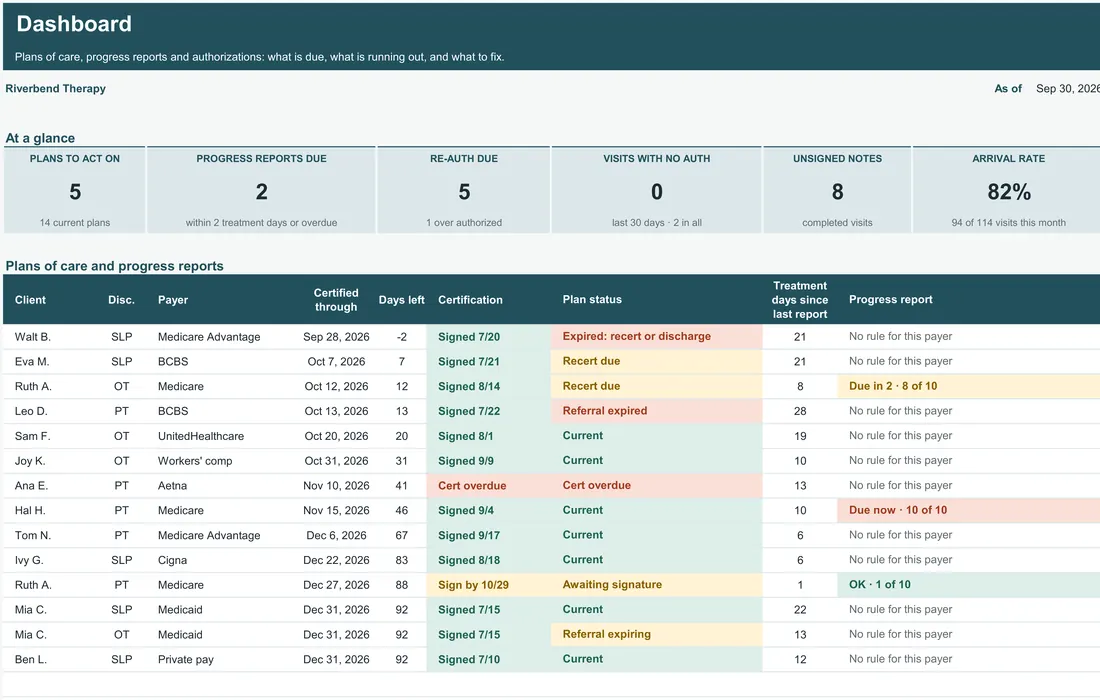Image resolution: width=1100 pixels, height=700 pixels.
Task: Click the 1 over authorized caption
Action: (x=464, y=222)
